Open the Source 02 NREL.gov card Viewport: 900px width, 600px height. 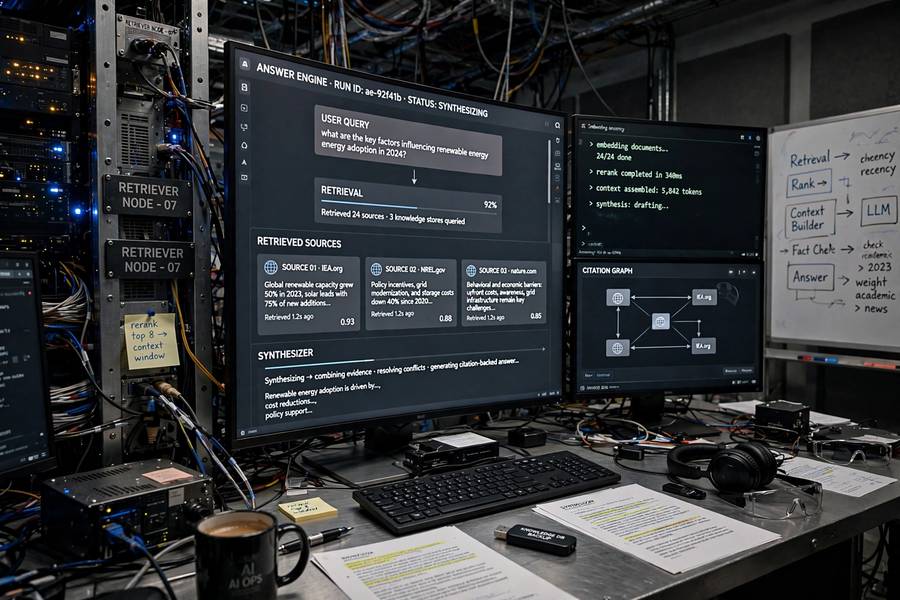click(x=411, y=295)
